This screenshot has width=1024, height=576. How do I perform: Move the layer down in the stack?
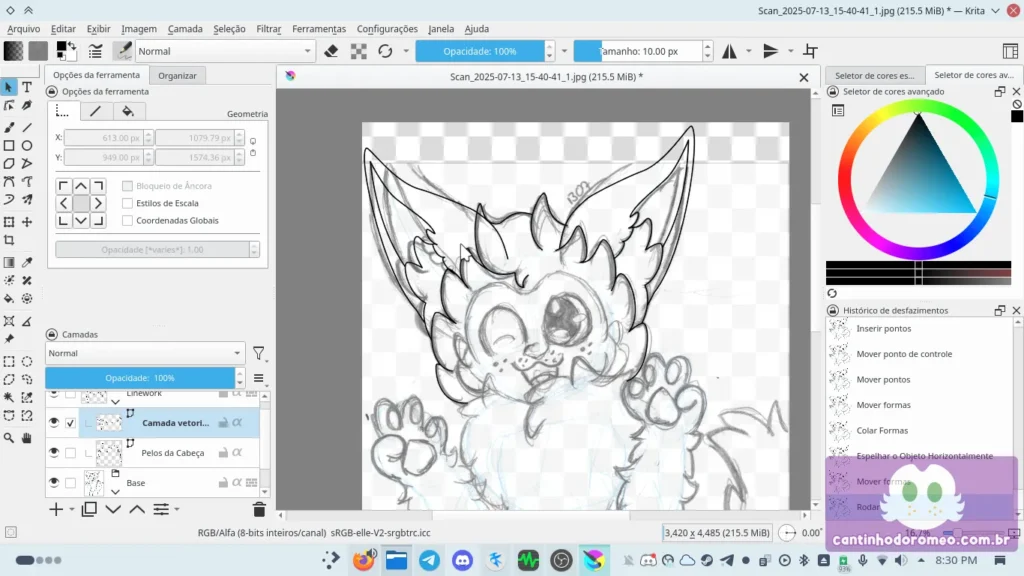click(113, 509)
